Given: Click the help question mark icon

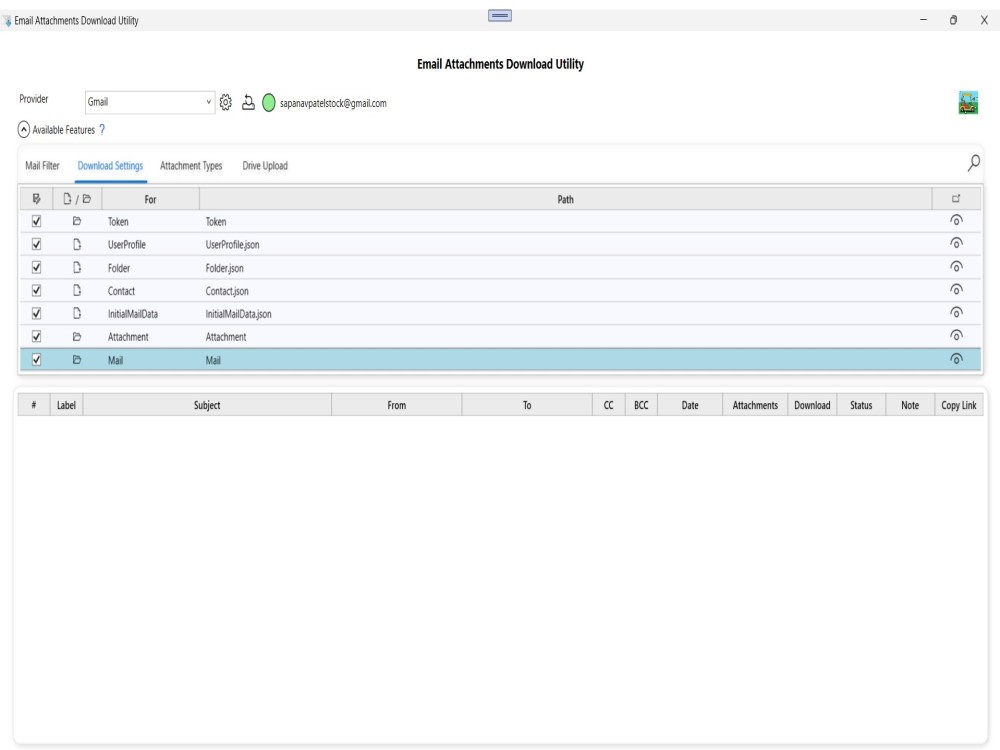Looking at the screenshot, I should (x=102, y=129).
